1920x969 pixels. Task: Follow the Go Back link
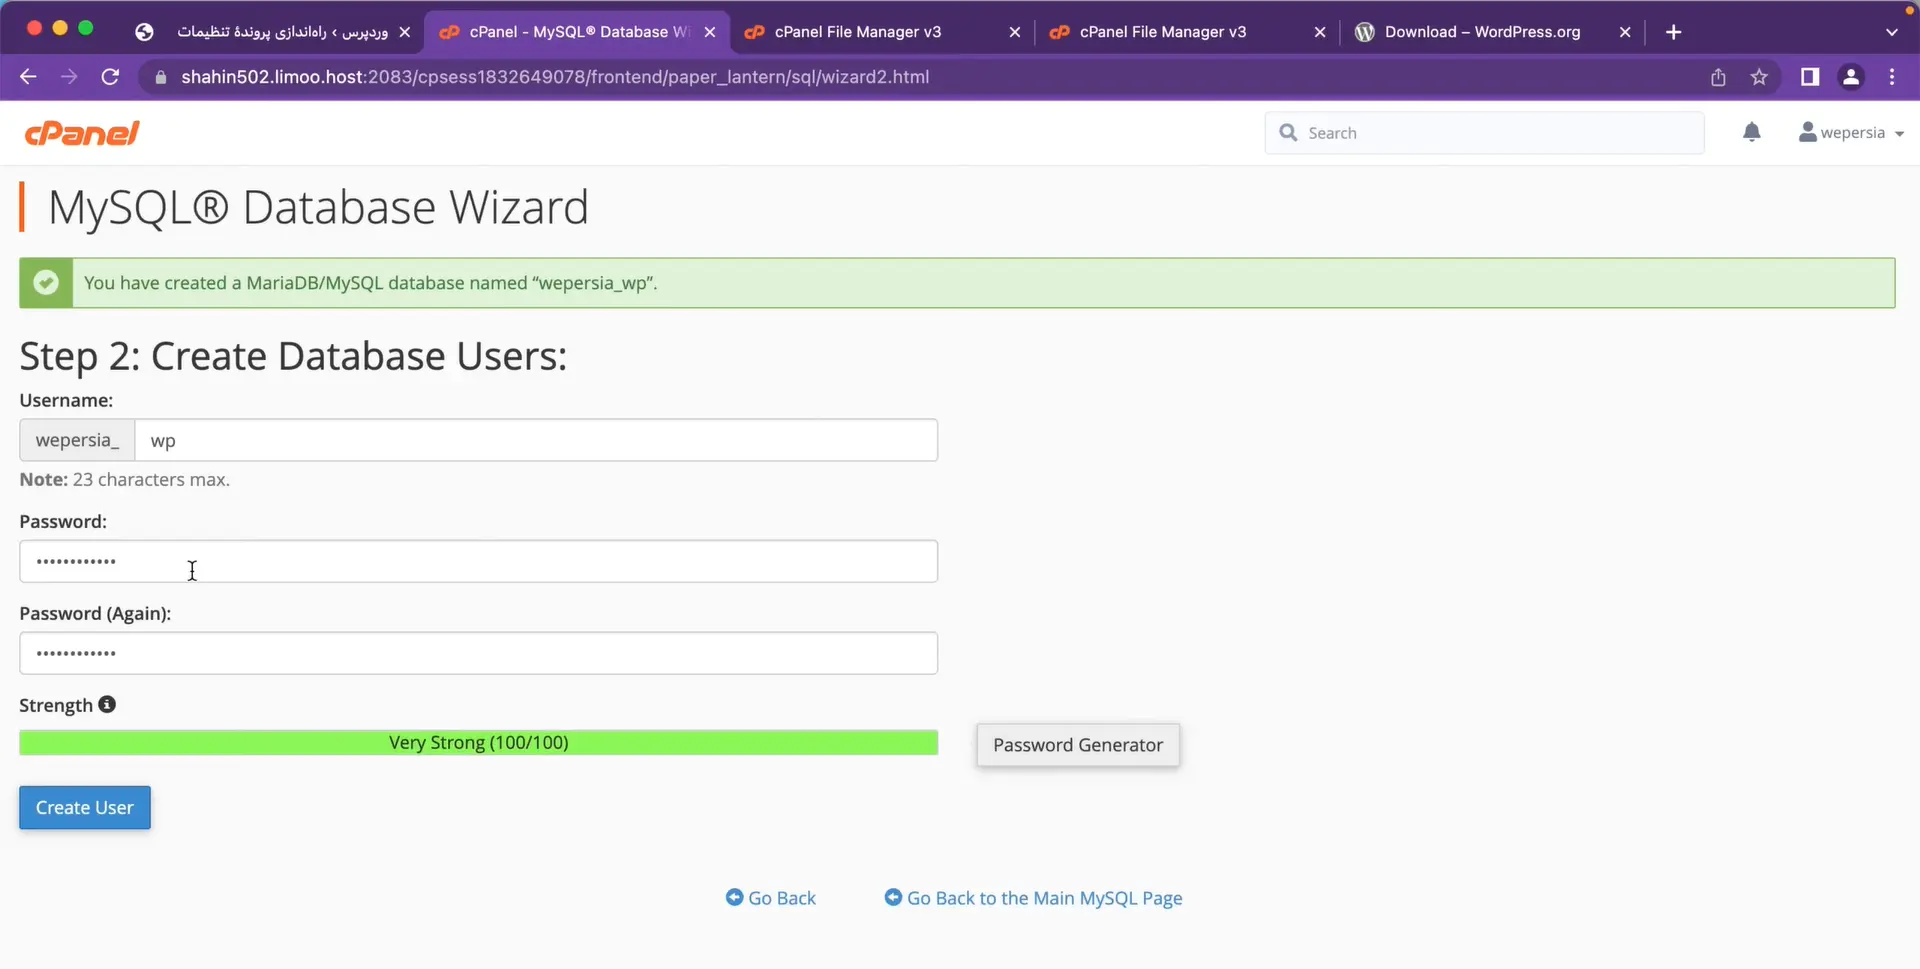coord(771,898)
